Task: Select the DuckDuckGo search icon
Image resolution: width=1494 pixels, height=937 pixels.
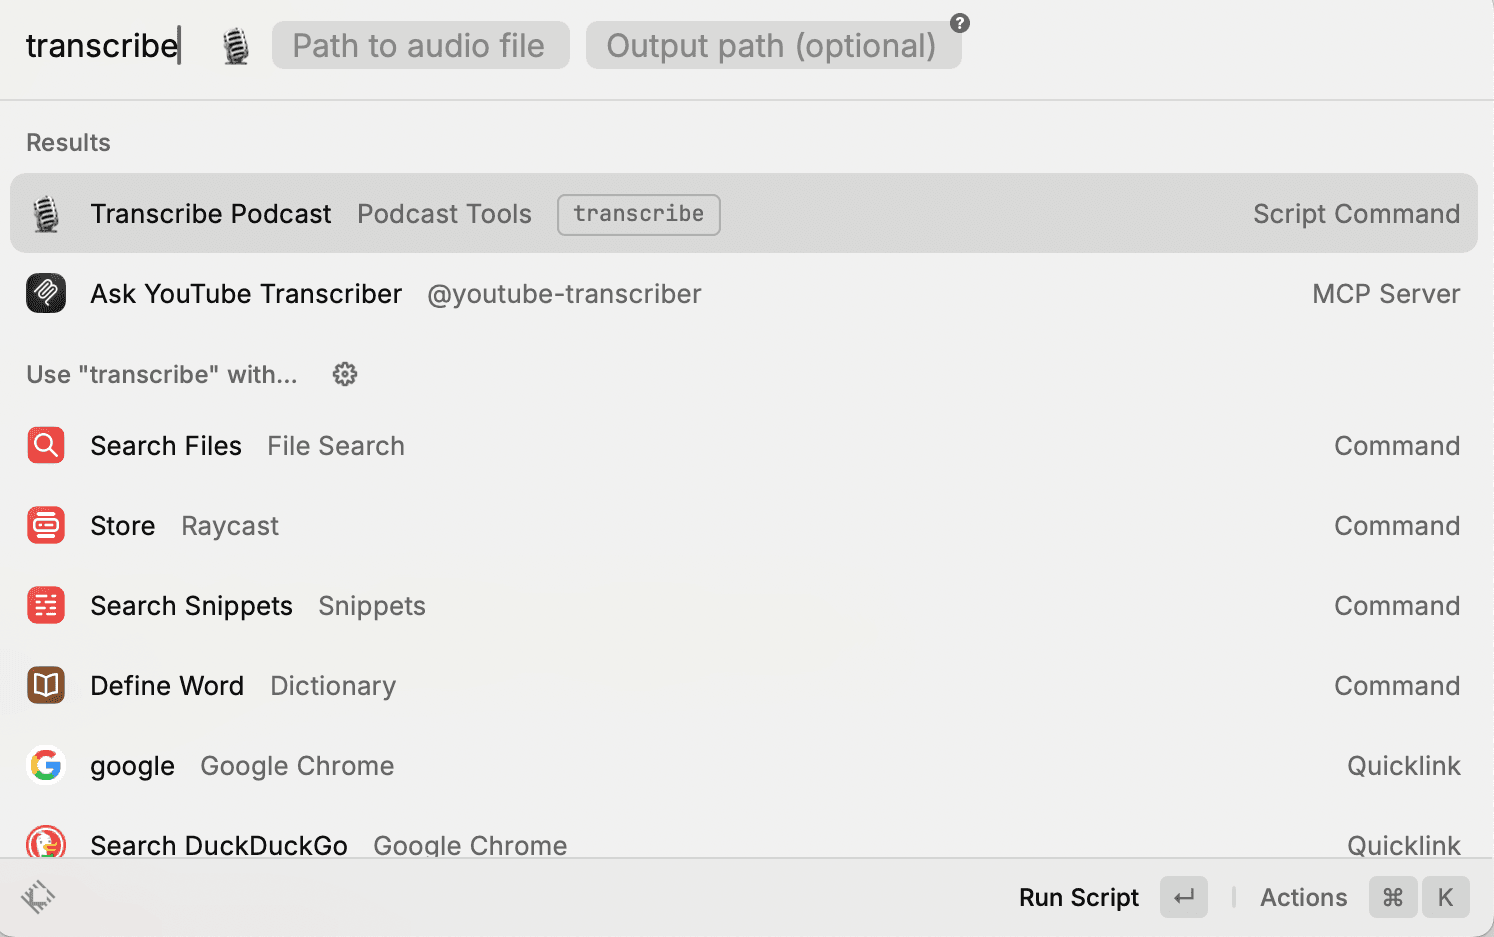Action: tap(46, 843)
